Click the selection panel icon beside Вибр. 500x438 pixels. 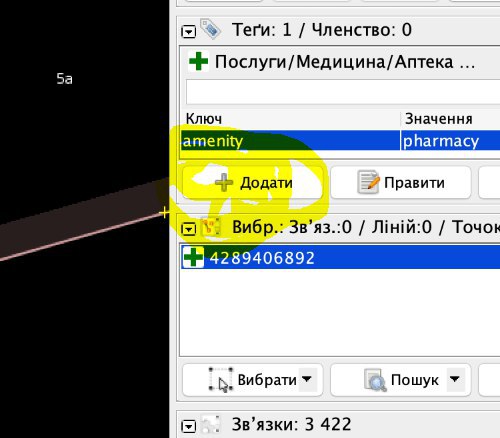[210, 227]
